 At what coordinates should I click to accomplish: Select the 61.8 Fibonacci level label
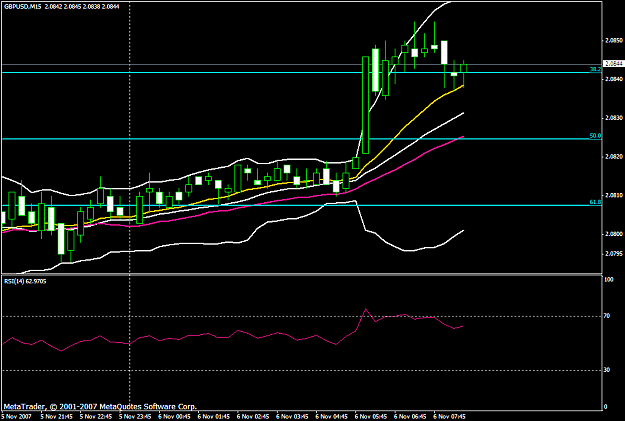(595, 203)
